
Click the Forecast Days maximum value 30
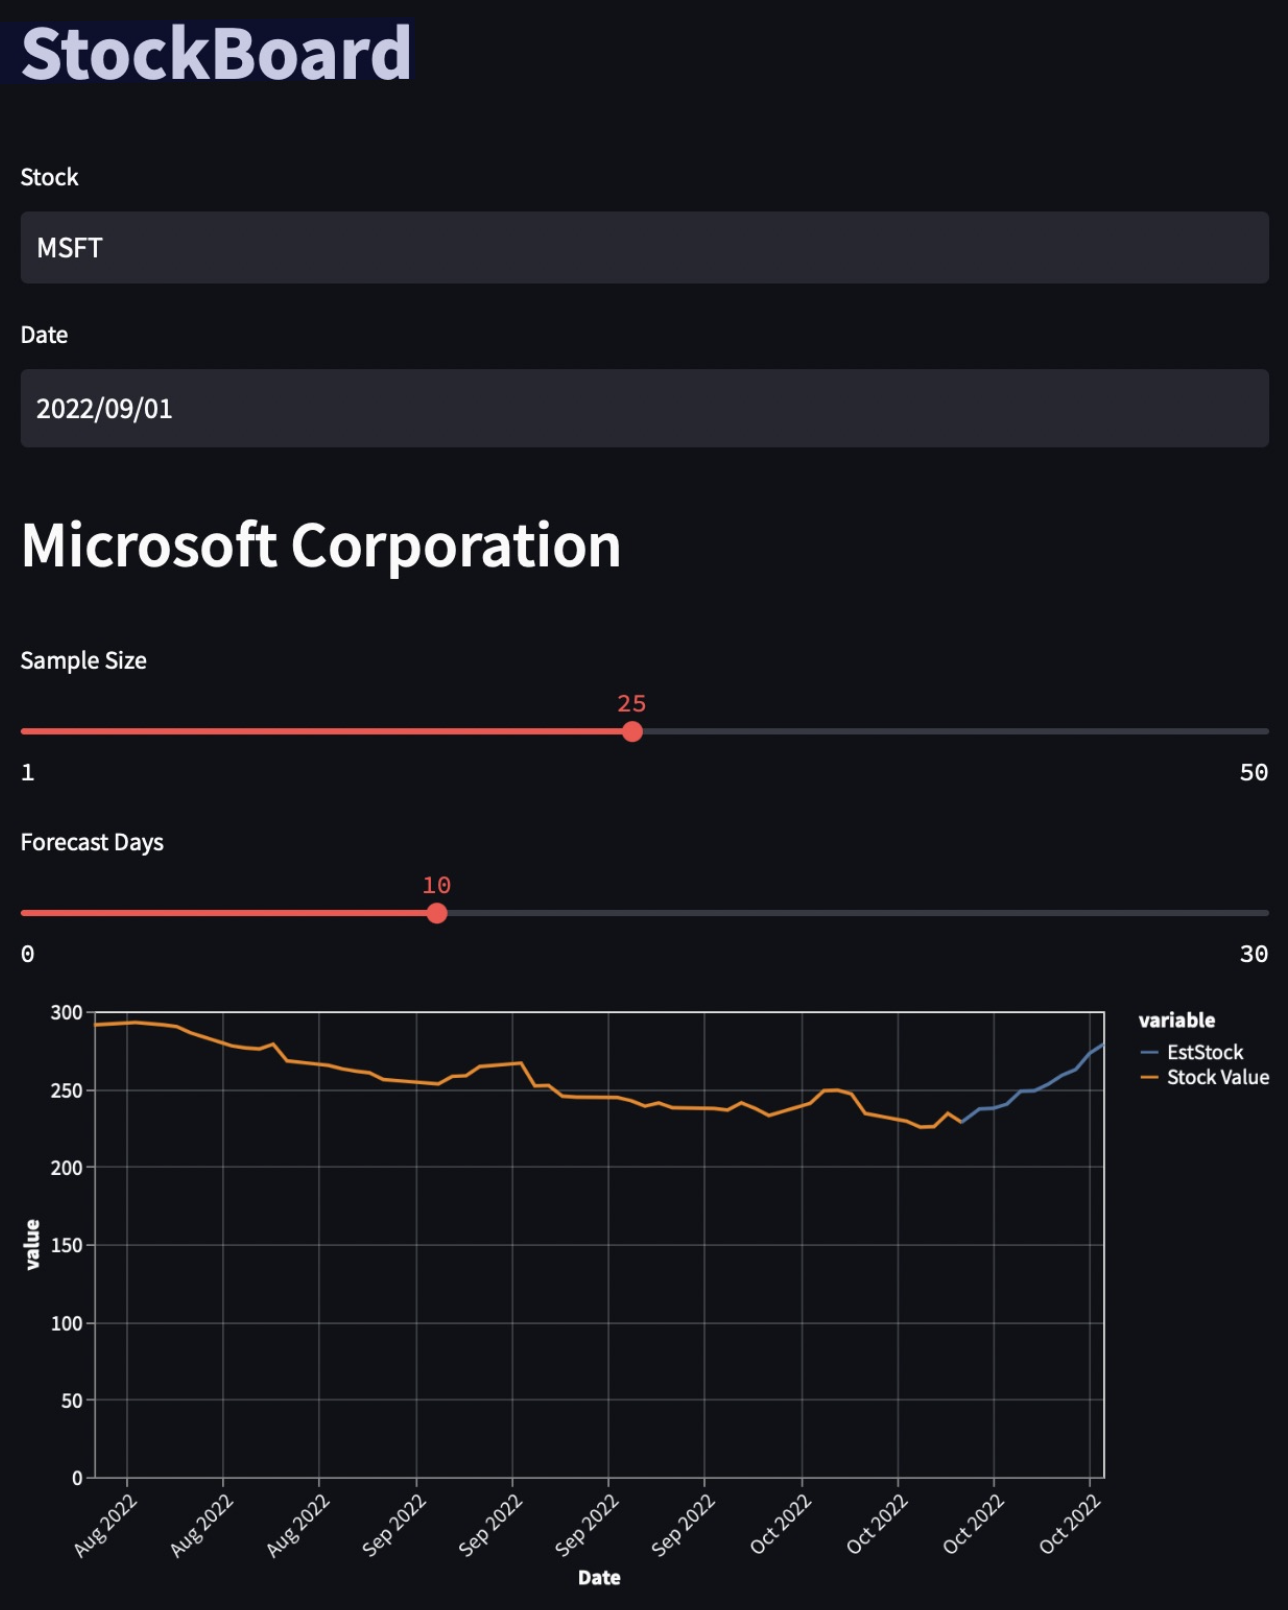(x=1253, y=955)
